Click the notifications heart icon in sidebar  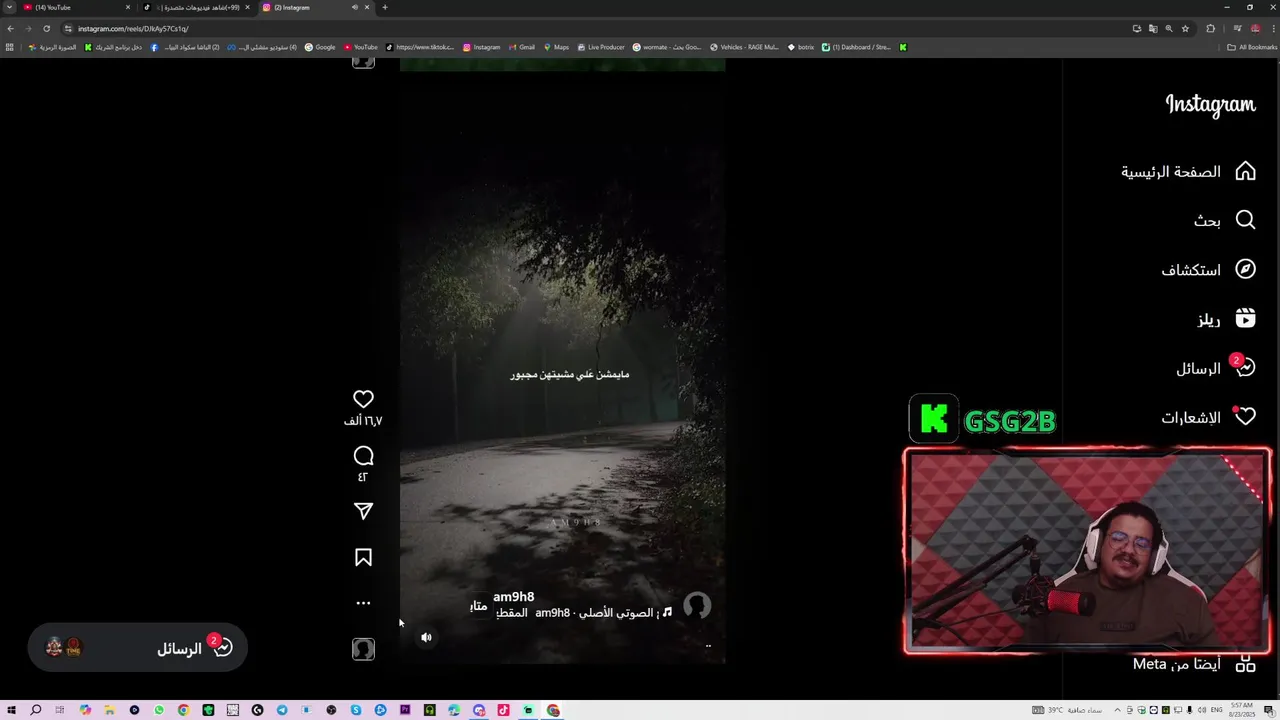(x=1245, y=417)
